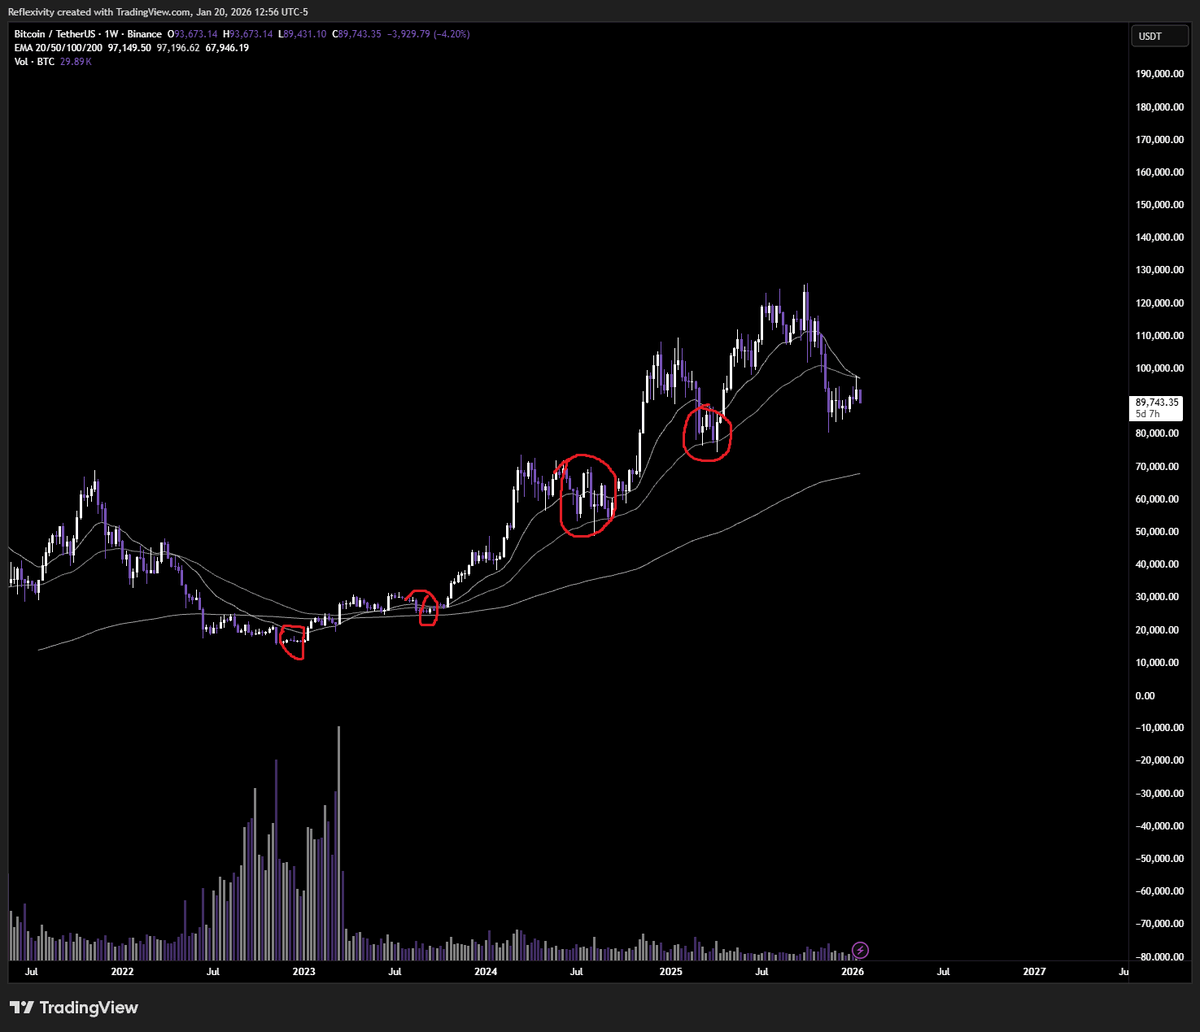Click the bar countdown 5d 7h
The height and width of the screenshot is (1032, 1200).
[1147, 412]
